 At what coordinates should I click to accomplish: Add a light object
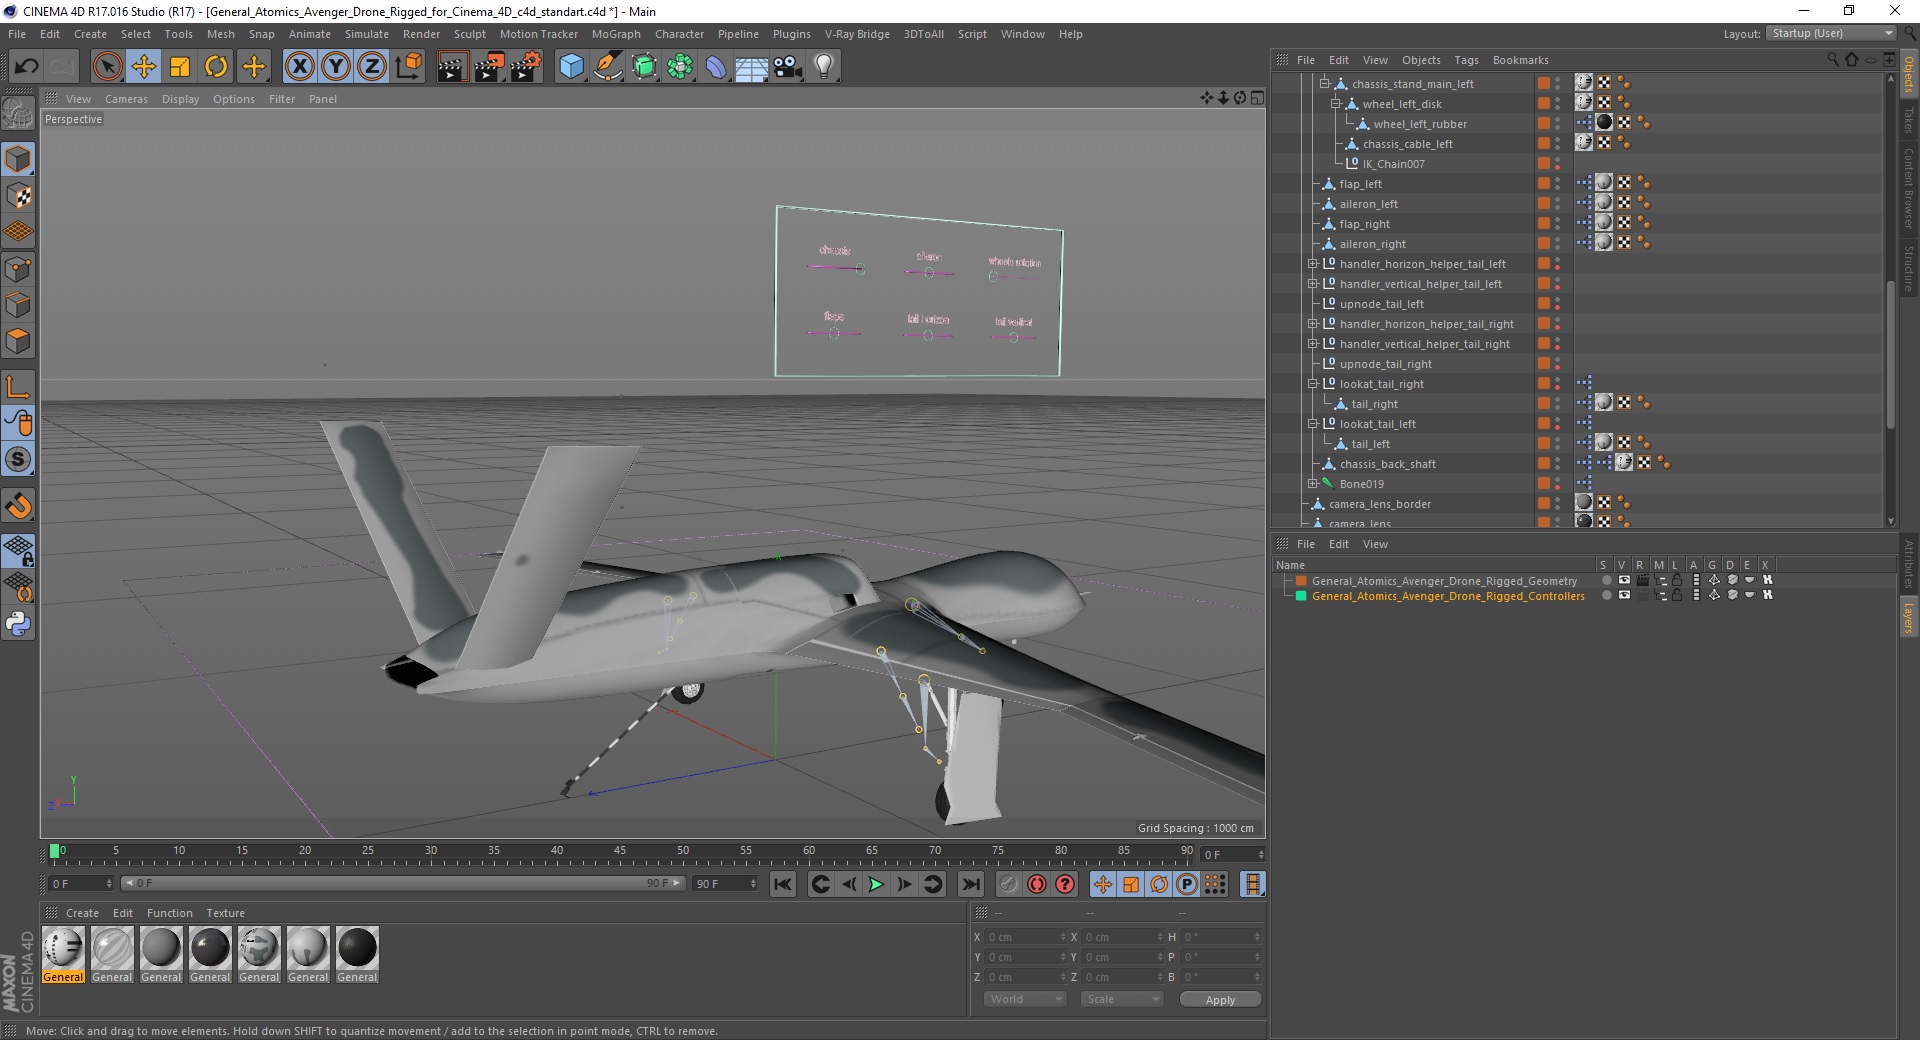click(824, 67)
